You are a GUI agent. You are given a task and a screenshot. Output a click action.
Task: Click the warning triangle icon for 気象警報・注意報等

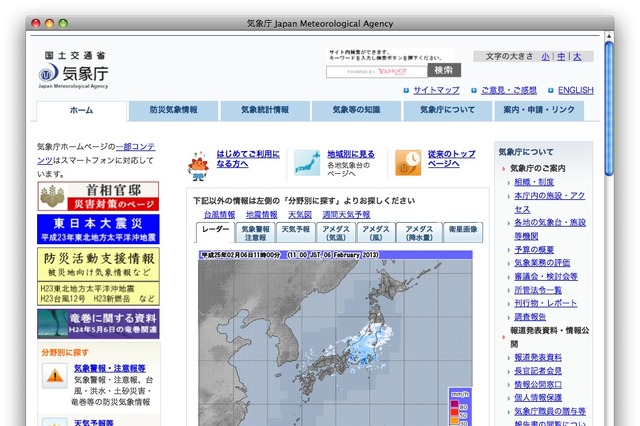pos(55,375)
